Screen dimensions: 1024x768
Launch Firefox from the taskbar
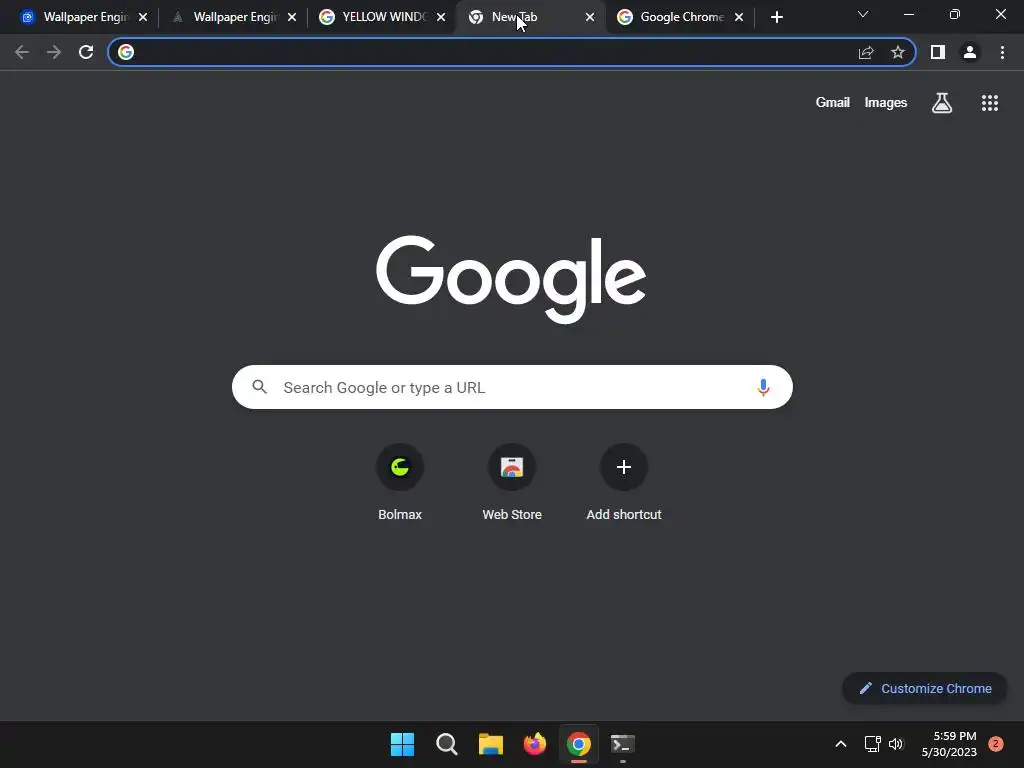535,744
